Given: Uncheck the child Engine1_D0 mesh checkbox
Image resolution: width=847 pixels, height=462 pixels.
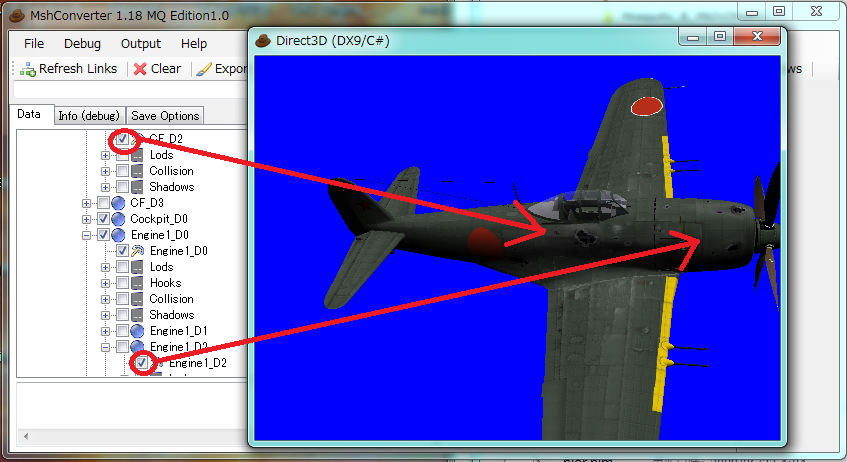Looking at the screenshot, I should [123, 251].
